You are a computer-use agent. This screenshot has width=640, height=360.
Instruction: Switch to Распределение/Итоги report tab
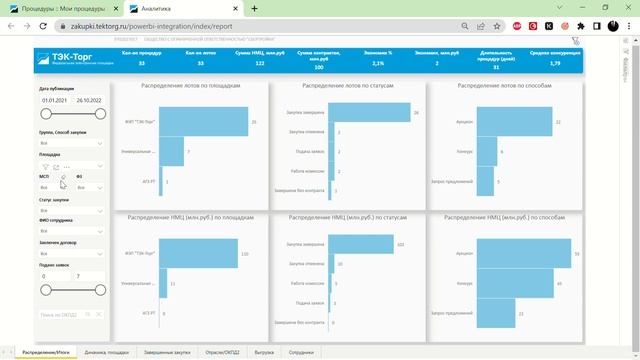pyautogui.click(x=46, y=352)
